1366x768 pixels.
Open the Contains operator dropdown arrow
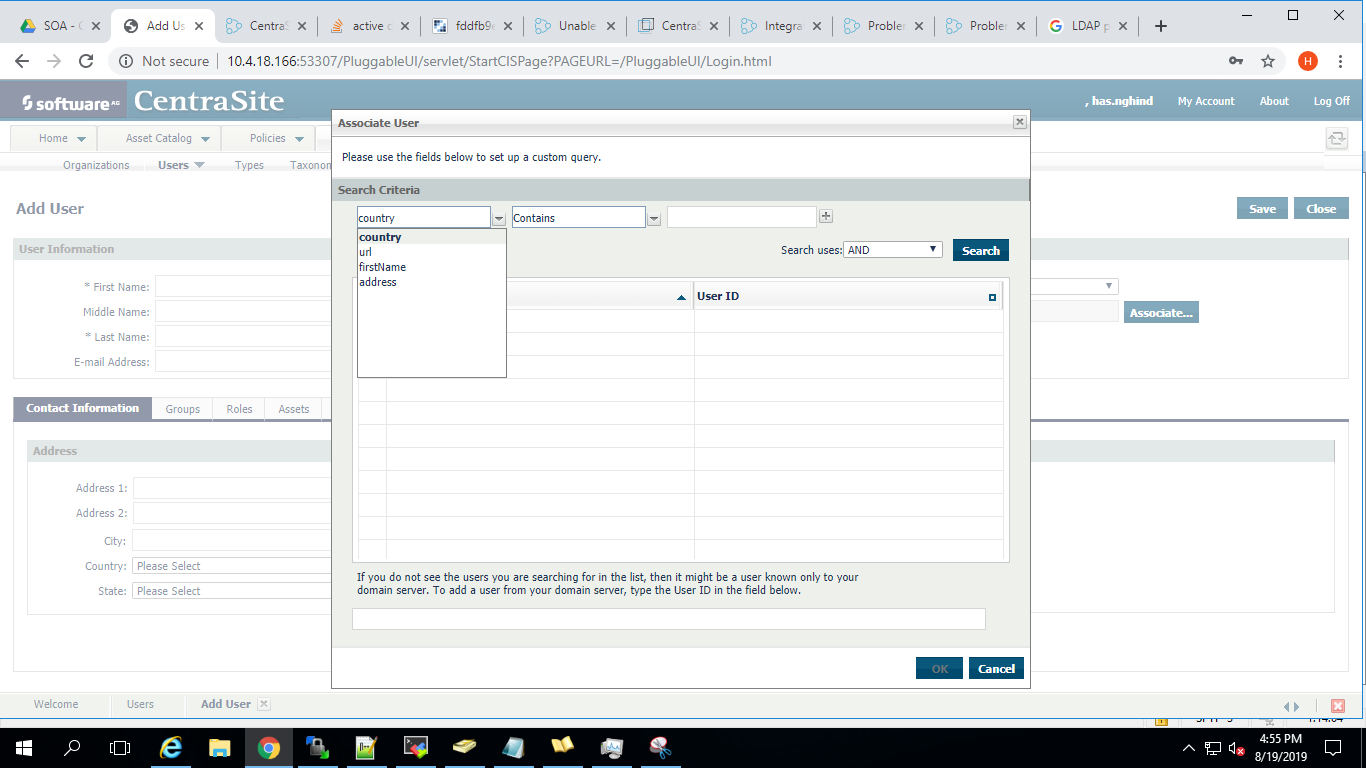click(x=653, y=218)
